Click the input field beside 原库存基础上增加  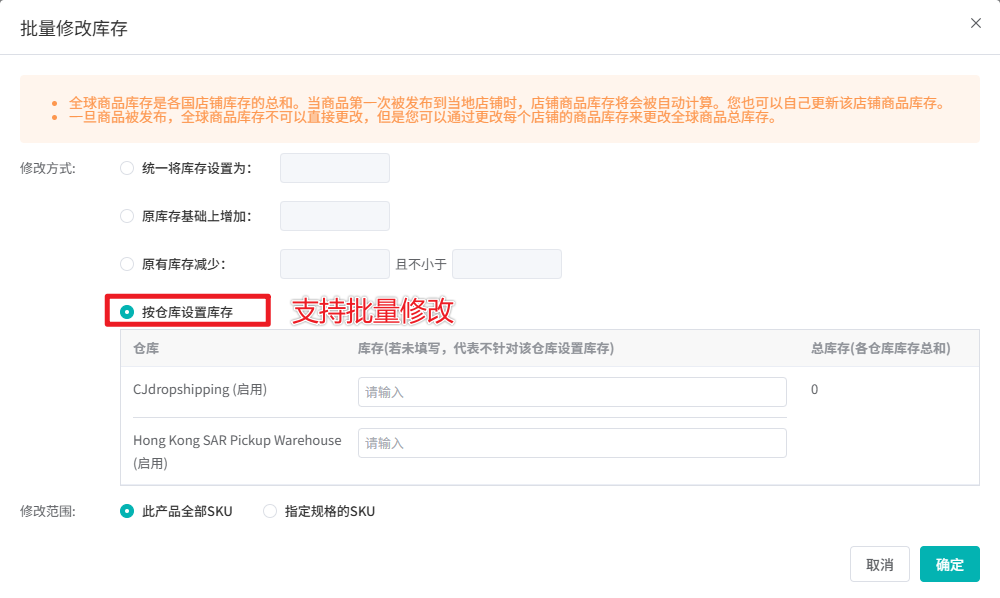coord(335,216)
